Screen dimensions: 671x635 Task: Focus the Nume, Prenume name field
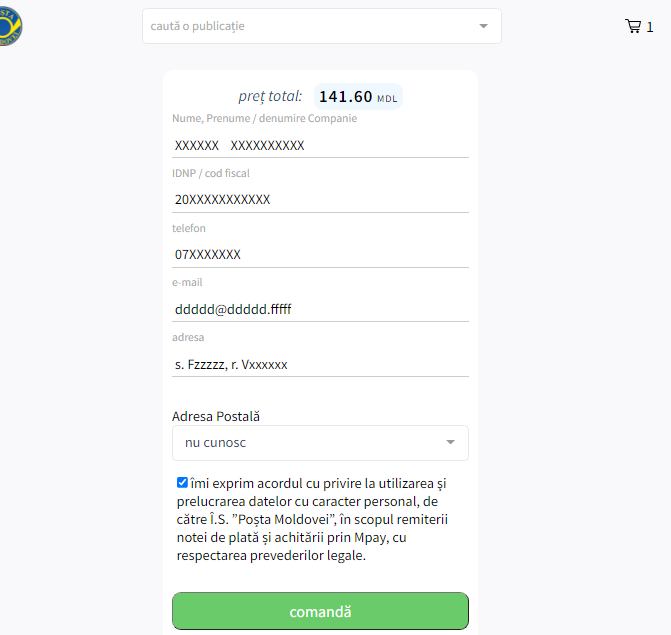point(320,145)
